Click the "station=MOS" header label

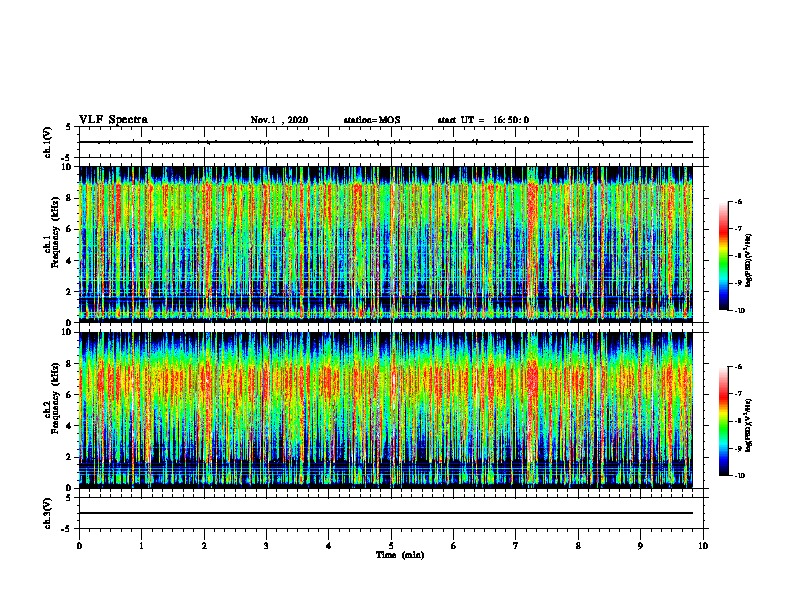[372, 120]
